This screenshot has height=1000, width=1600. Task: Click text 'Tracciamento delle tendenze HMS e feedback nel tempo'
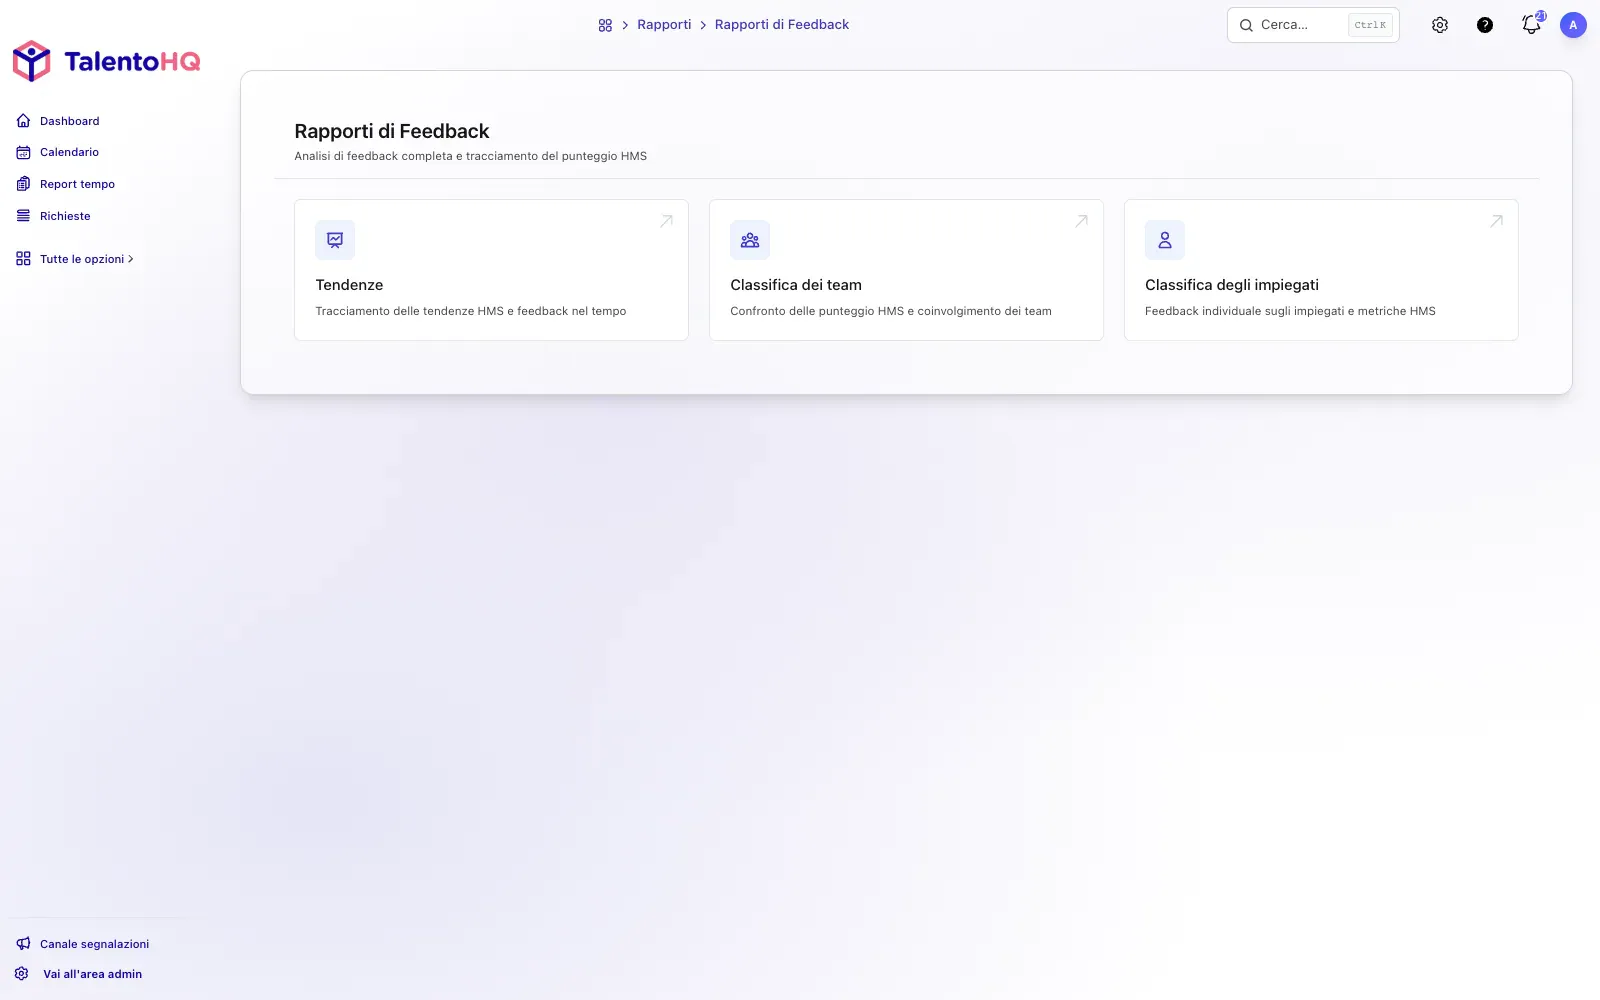coord(471,311)
